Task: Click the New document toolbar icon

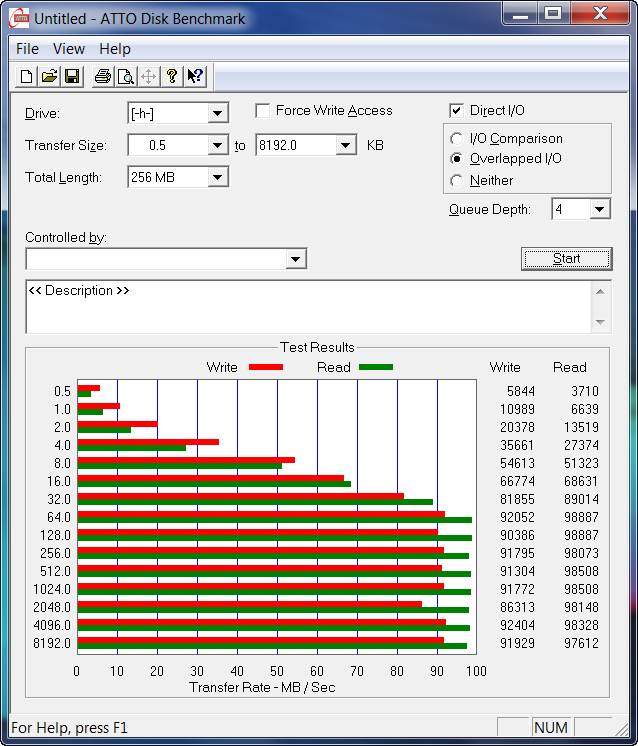Action: [x=27, y=77]
